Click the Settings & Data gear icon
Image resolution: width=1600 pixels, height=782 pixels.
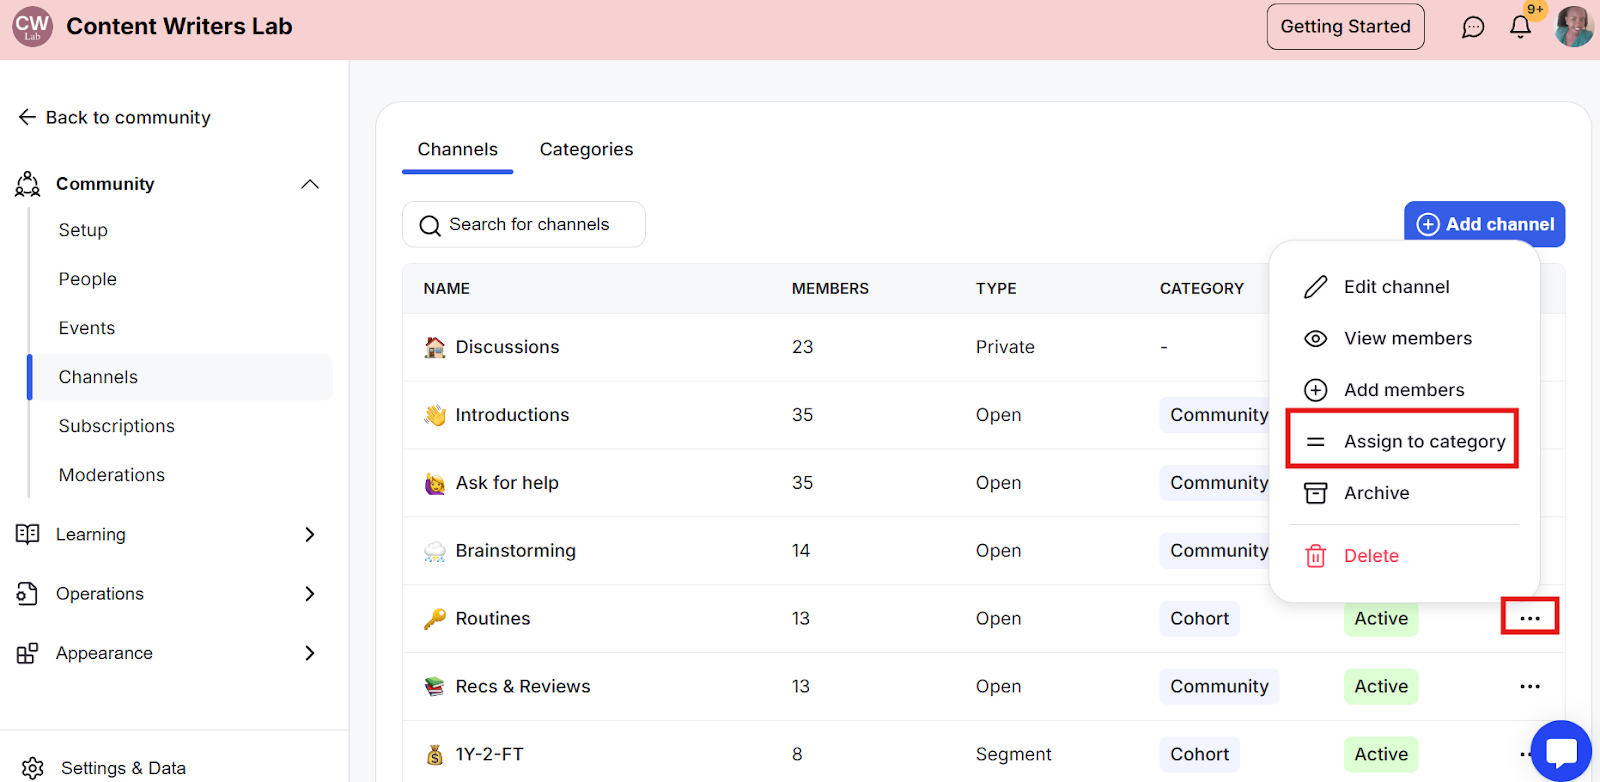click(33, 768)
